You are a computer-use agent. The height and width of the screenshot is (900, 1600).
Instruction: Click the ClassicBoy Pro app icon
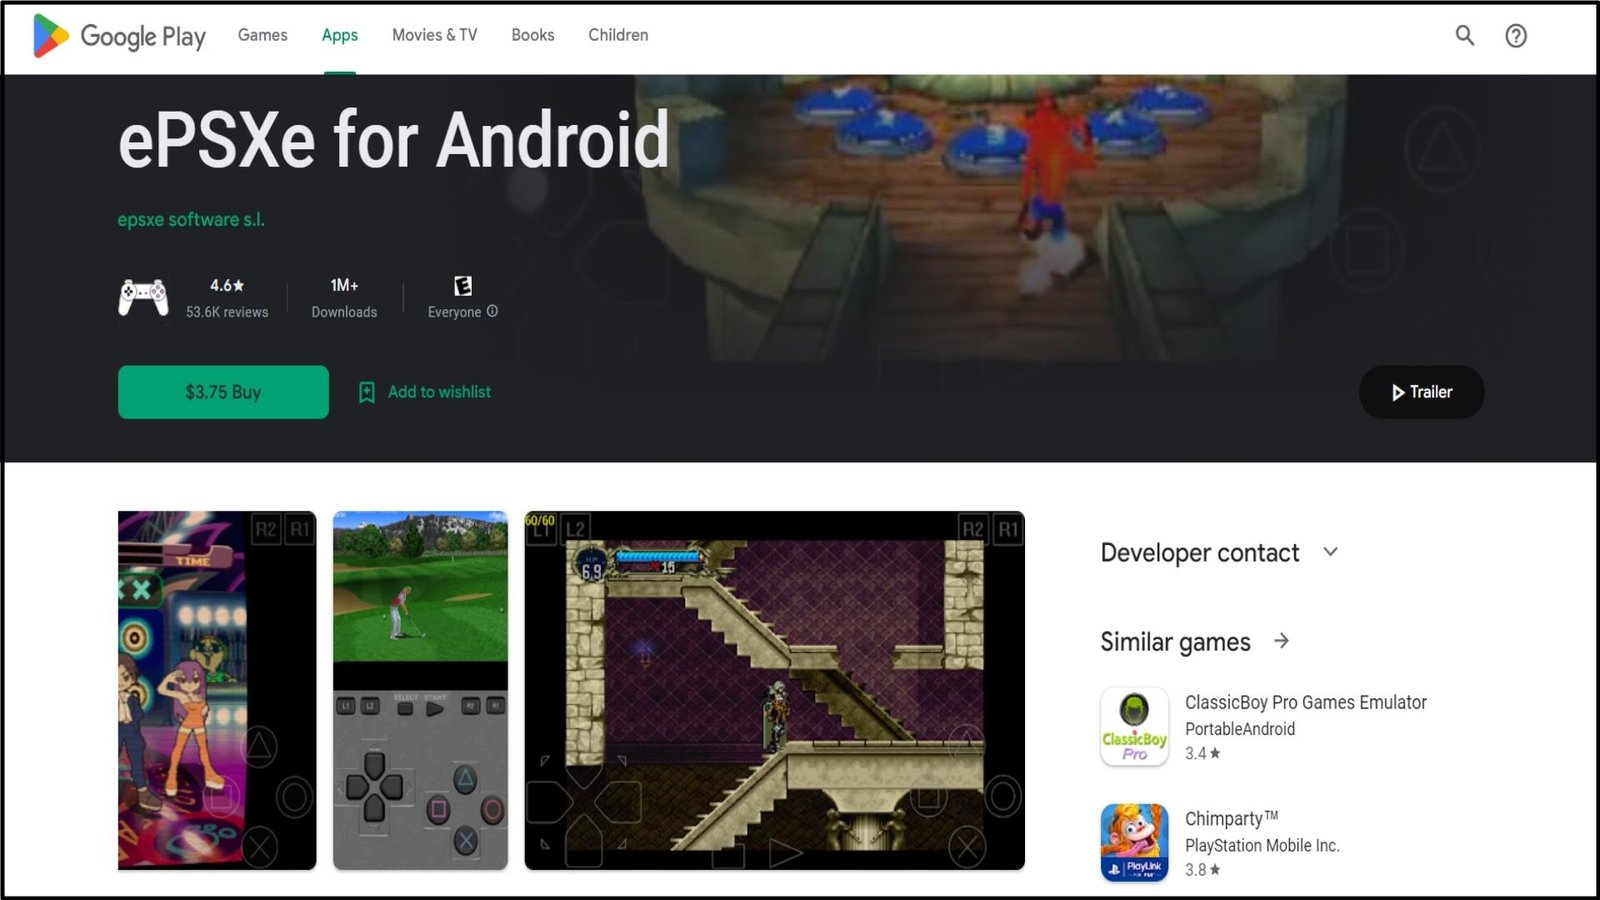[1134, 727]
